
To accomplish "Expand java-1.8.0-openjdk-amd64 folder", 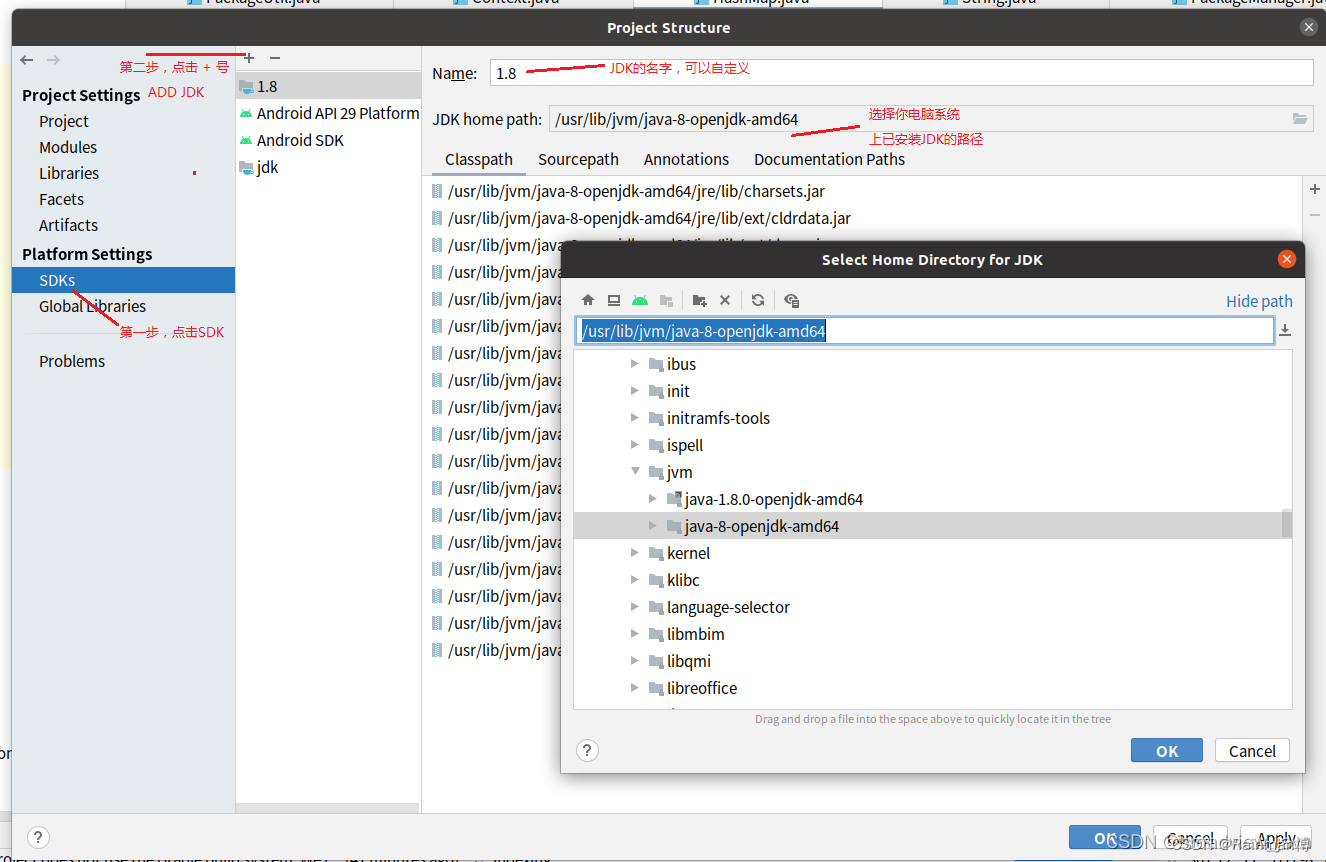I will (x=653, y=499).
